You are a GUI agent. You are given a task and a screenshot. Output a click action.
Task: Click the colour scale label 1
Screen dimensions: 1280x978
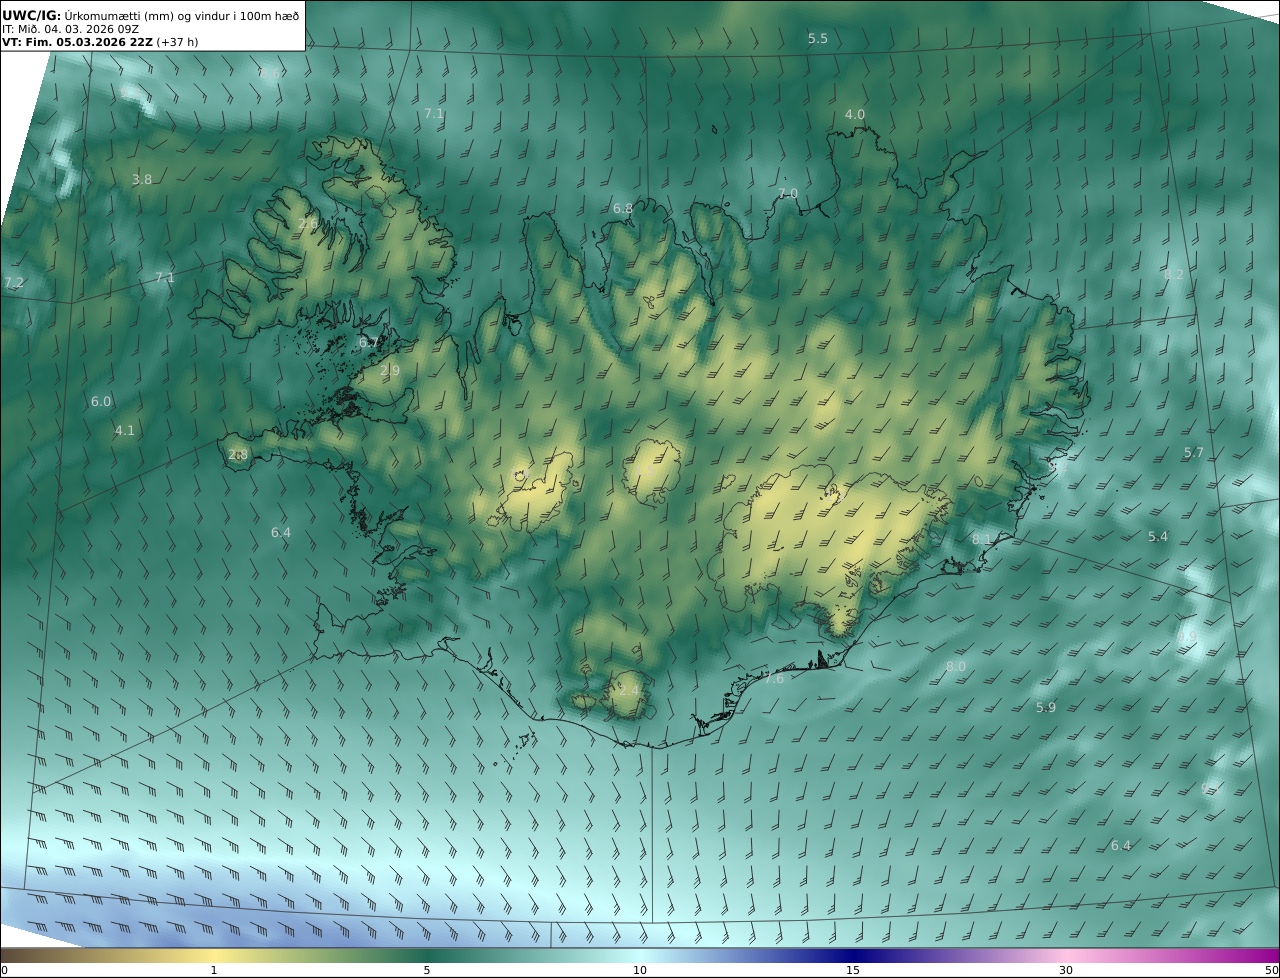point(214,970)
